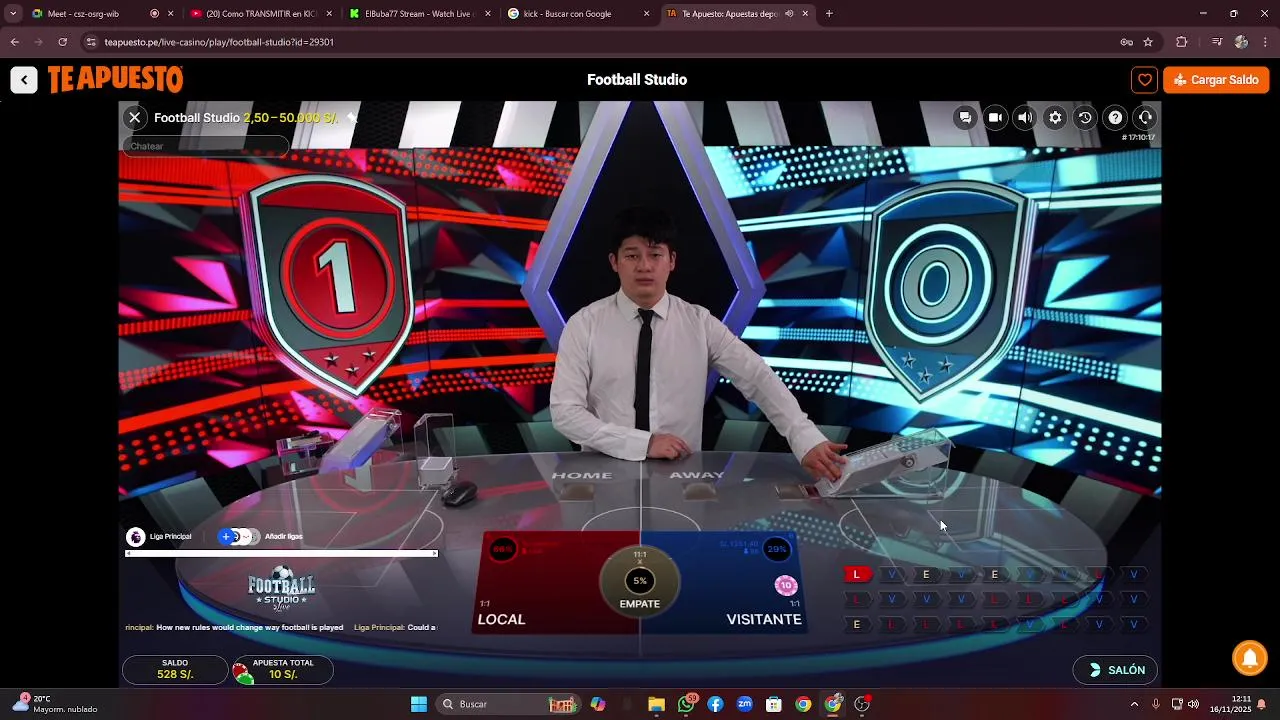Viewport: 1280px width, 720px height.
Task: Reload the page
Action: point(63,42)
